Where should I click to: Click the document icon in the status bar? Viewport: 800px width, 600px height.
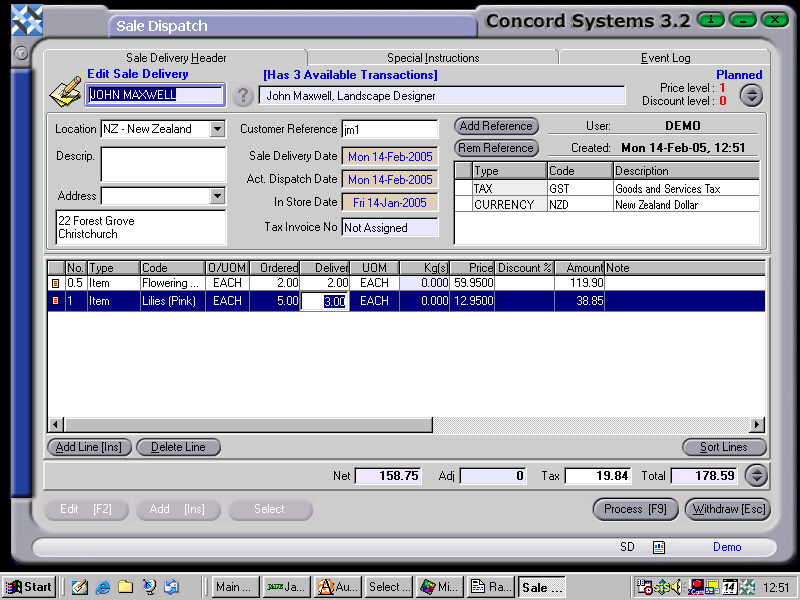point(658,547)
